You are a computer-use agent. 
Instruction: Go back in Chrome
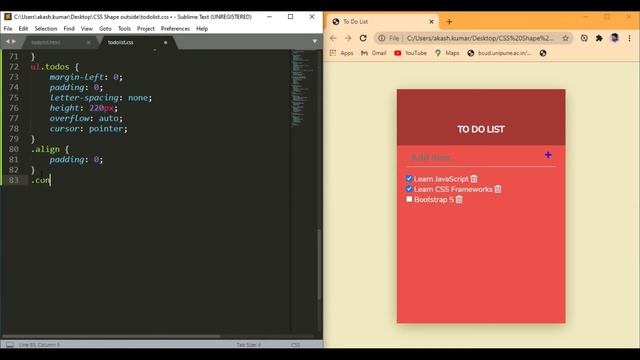[x=333, y=38]
